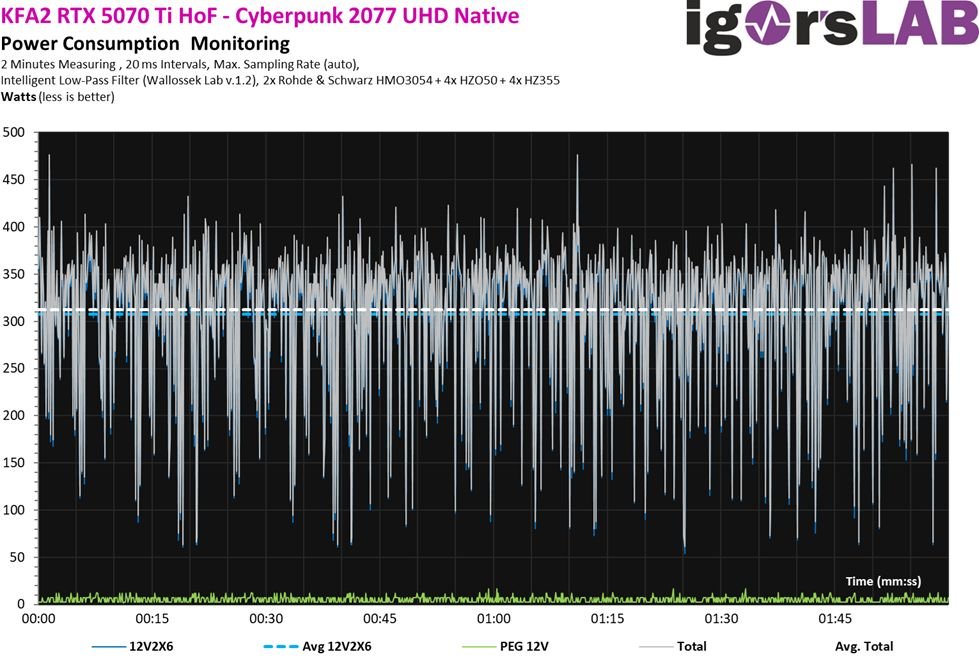This screenshot has height=659, width=979.
Task: Click the 500 y-axis label
Action: tap(14, 132)
